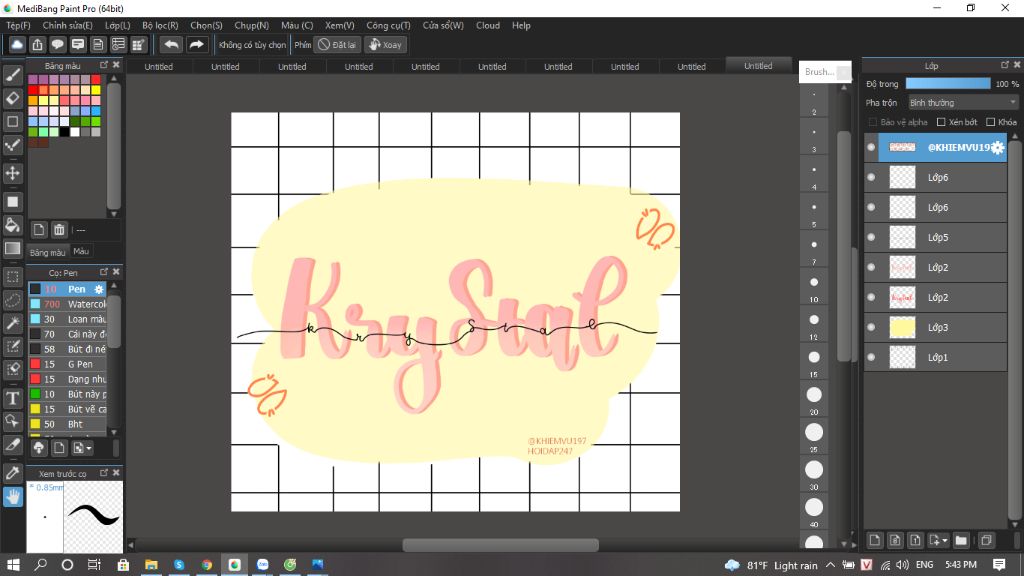Select the Watercolor brush row
The image size is (1024, 576).
point(67,304)
